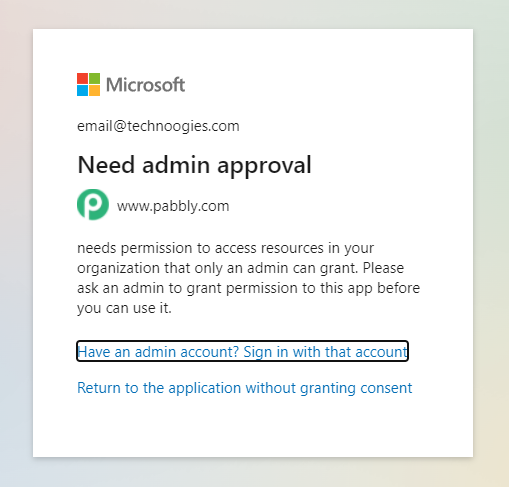Click the Need admin approval heading
Viewport: 509px width, 487px height.
(x=194, y=165)
